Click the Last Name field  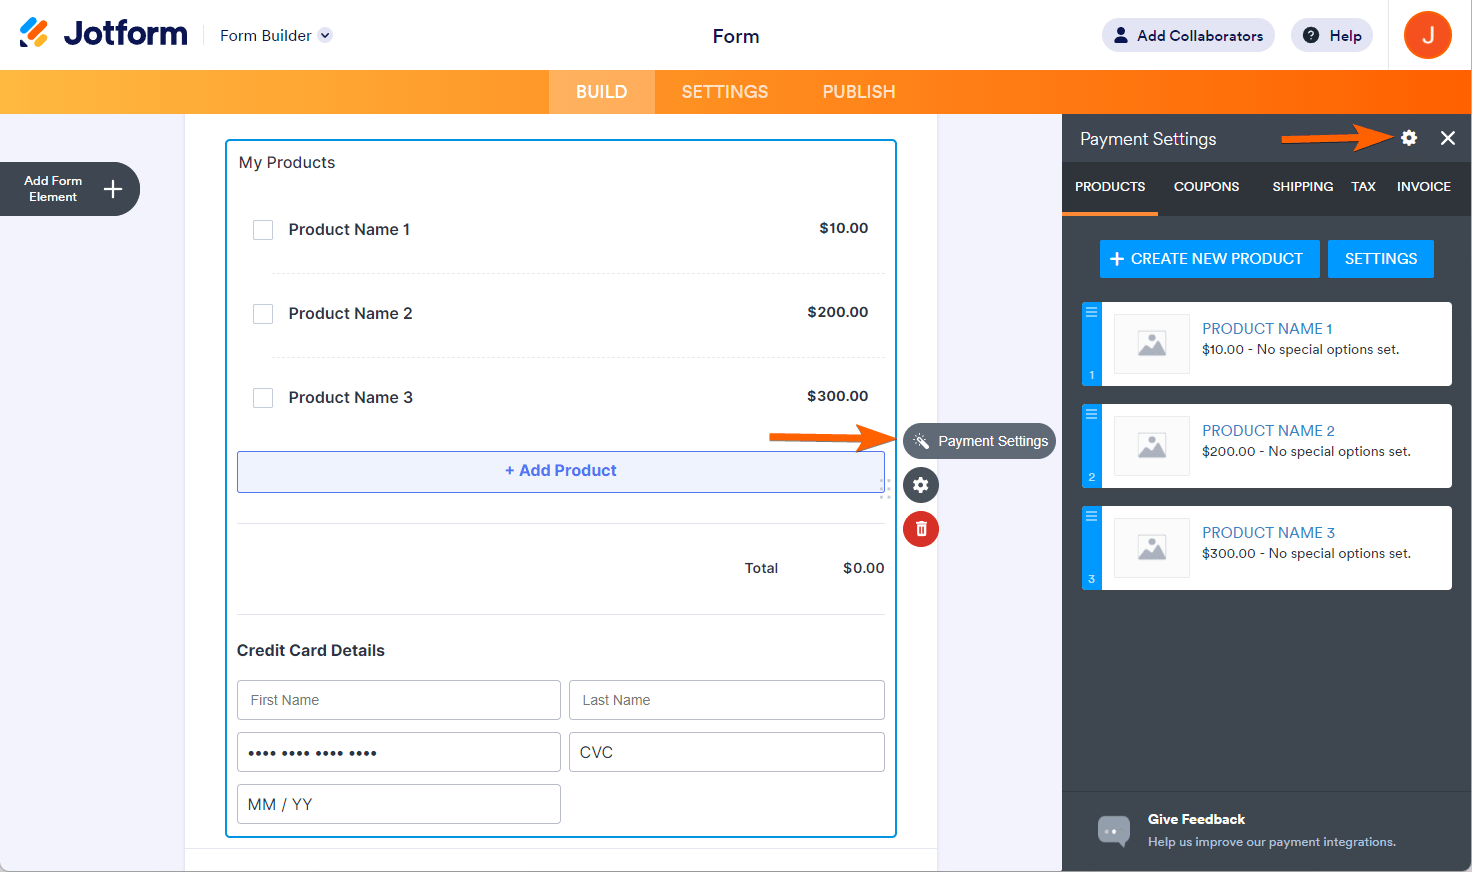[727, 700]
